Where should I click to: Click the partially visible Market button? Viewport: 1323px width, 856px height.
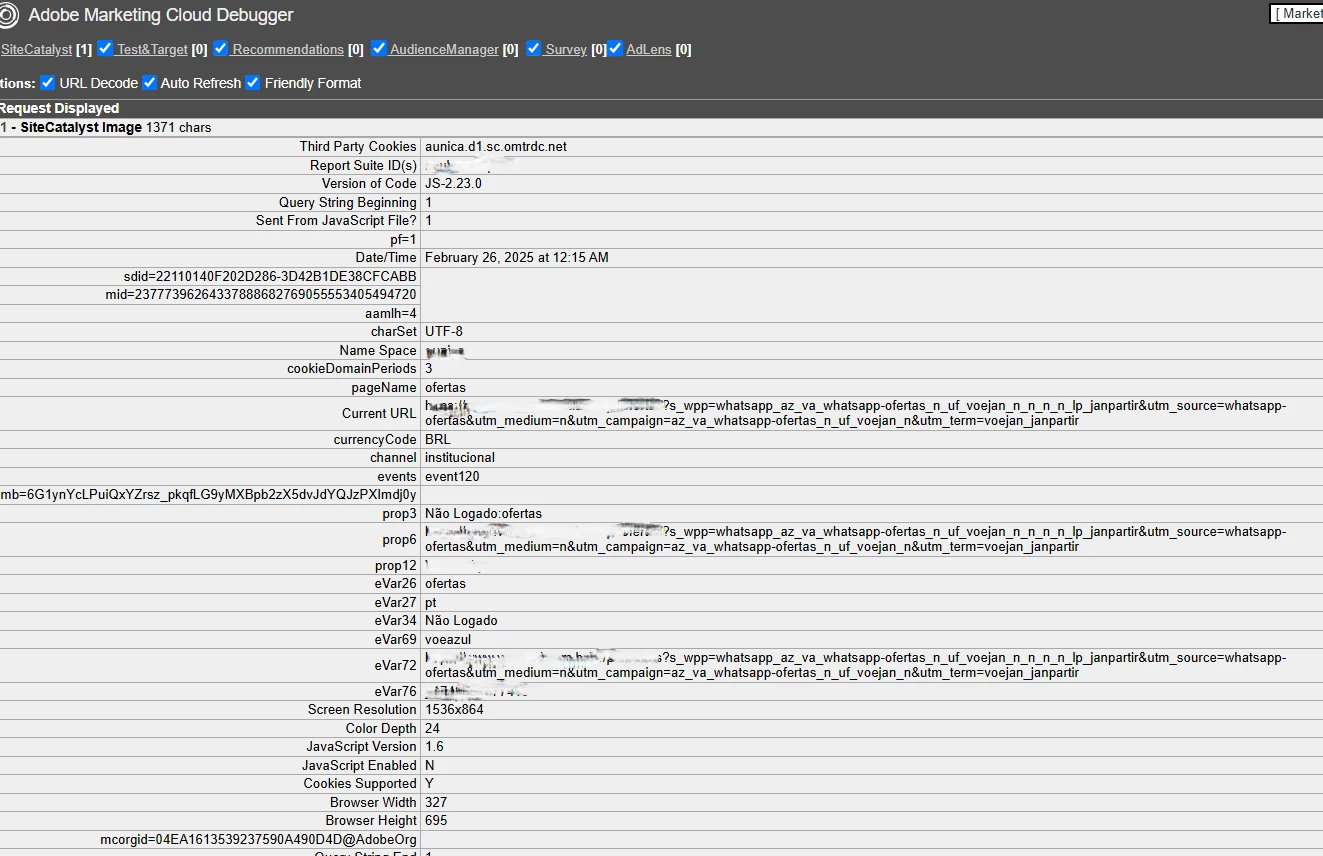[x=1297, y=14]
